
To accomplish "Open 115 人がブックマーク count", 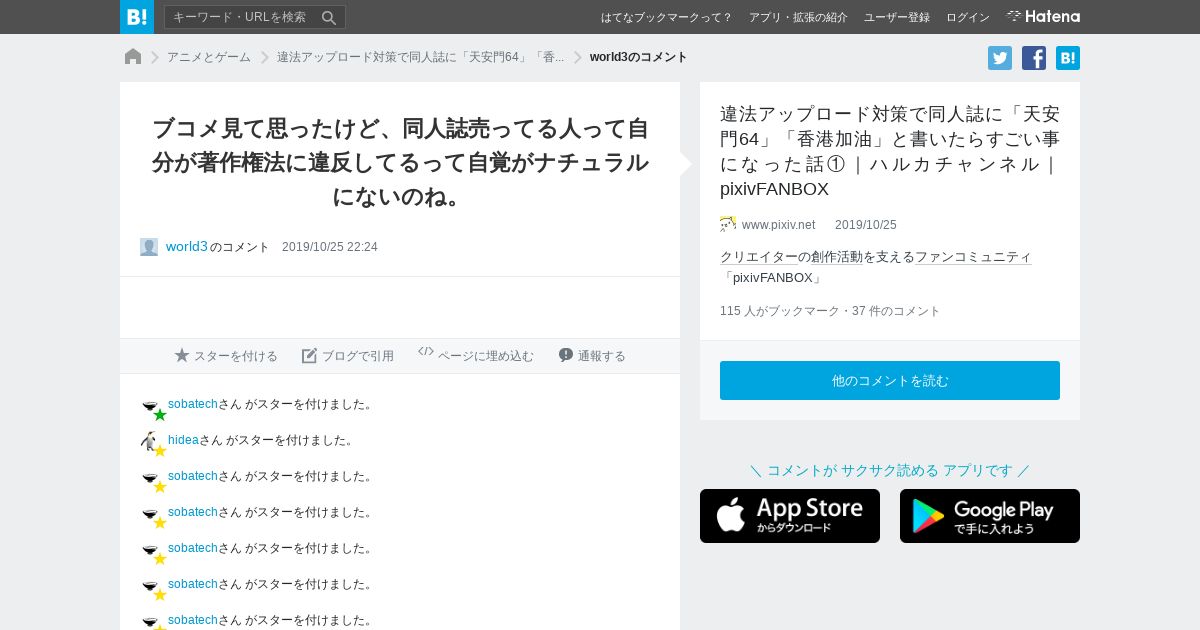I will 780,311.
